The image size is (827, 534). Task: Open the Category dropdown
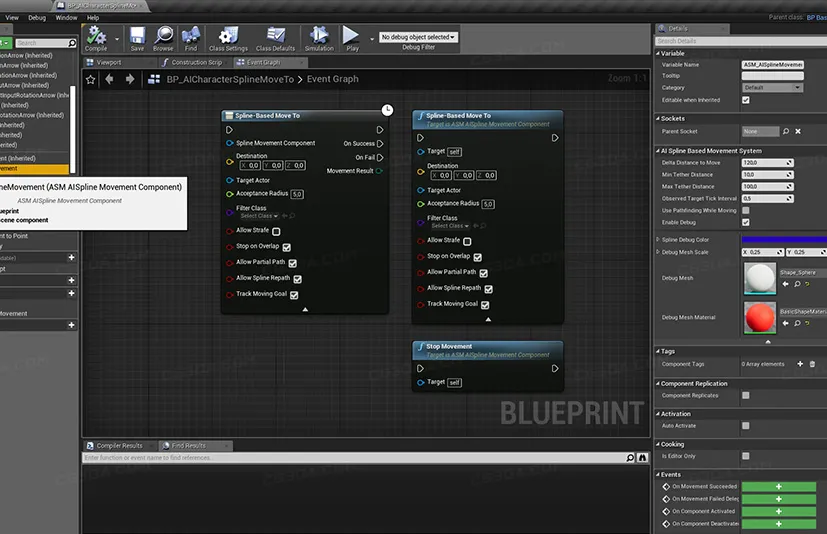773,88
